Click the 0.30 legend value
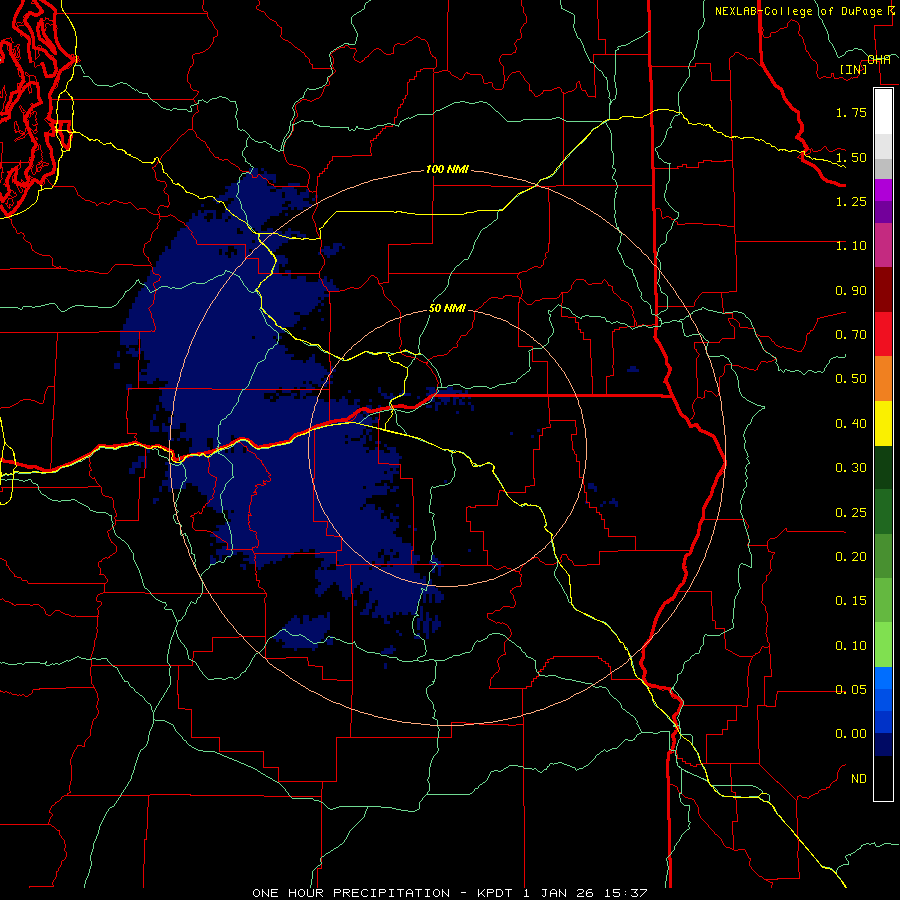Image resolution: width=900 pixels, height=900 pixels. pyautogui.click(x=851, y=468)
